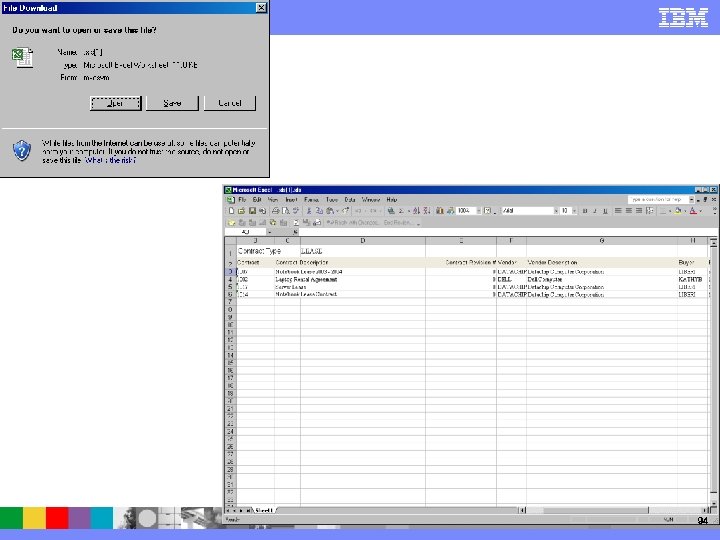Open the Data menu
This screenshot has width=720, height=540.
[x=350, y=200]
